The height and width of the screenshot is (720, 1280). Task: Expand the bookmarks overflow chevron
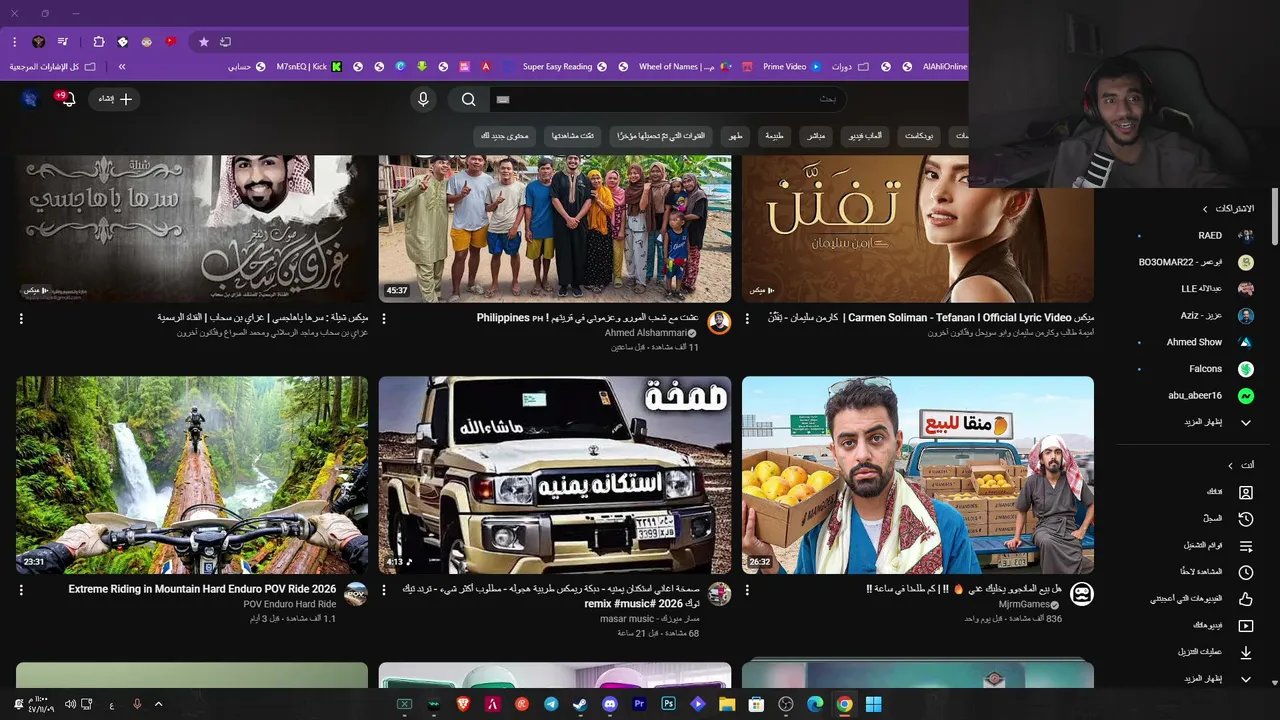[122, 67]
